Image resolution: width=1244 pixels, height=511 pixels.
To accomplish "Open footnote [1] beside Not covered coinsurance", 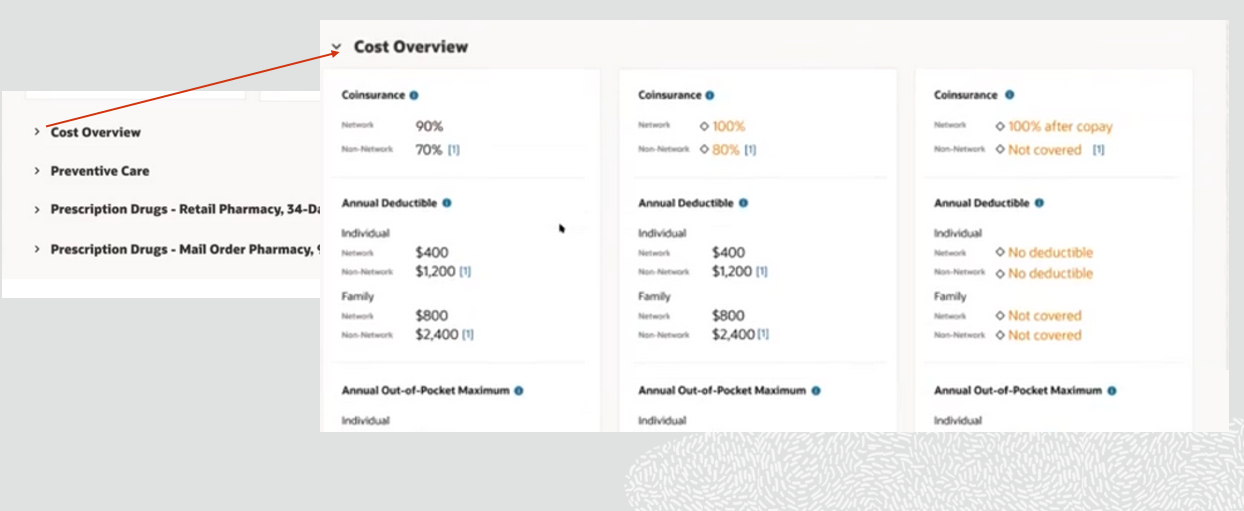I will (1098, 150).
